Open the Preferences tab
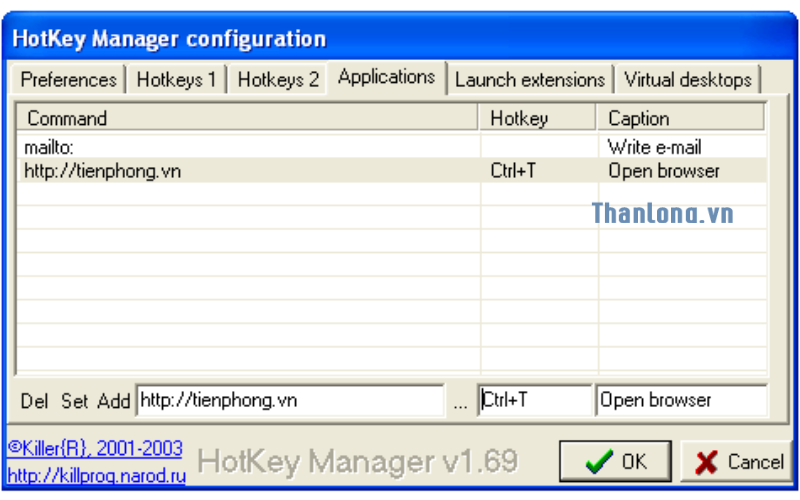Screen dimensions: 800x500 click(68, 80)
